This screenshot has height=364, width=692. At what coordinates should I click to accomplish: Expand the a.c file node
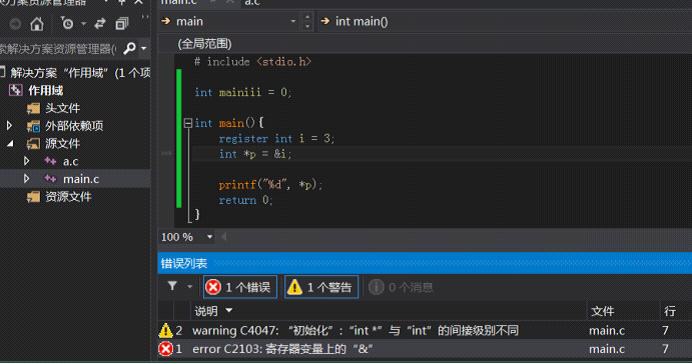click(x=26, y=161)
